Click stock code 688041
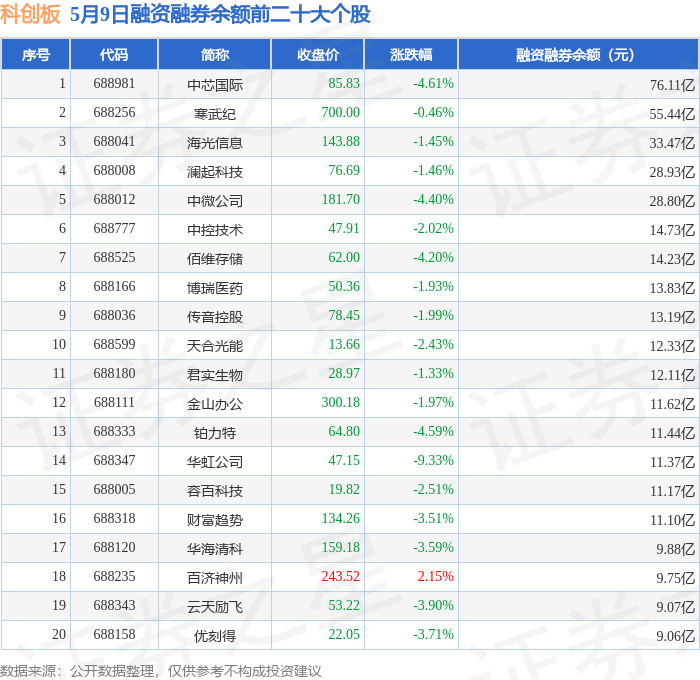 tap(114, 141)
